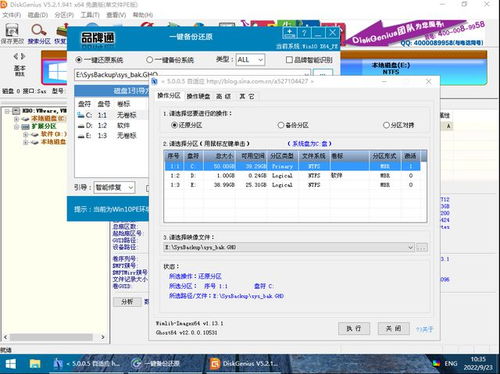Screen dimensions: 500x374
Task: Click the 分析 button in DiskGenius
Action: (127, 302)
